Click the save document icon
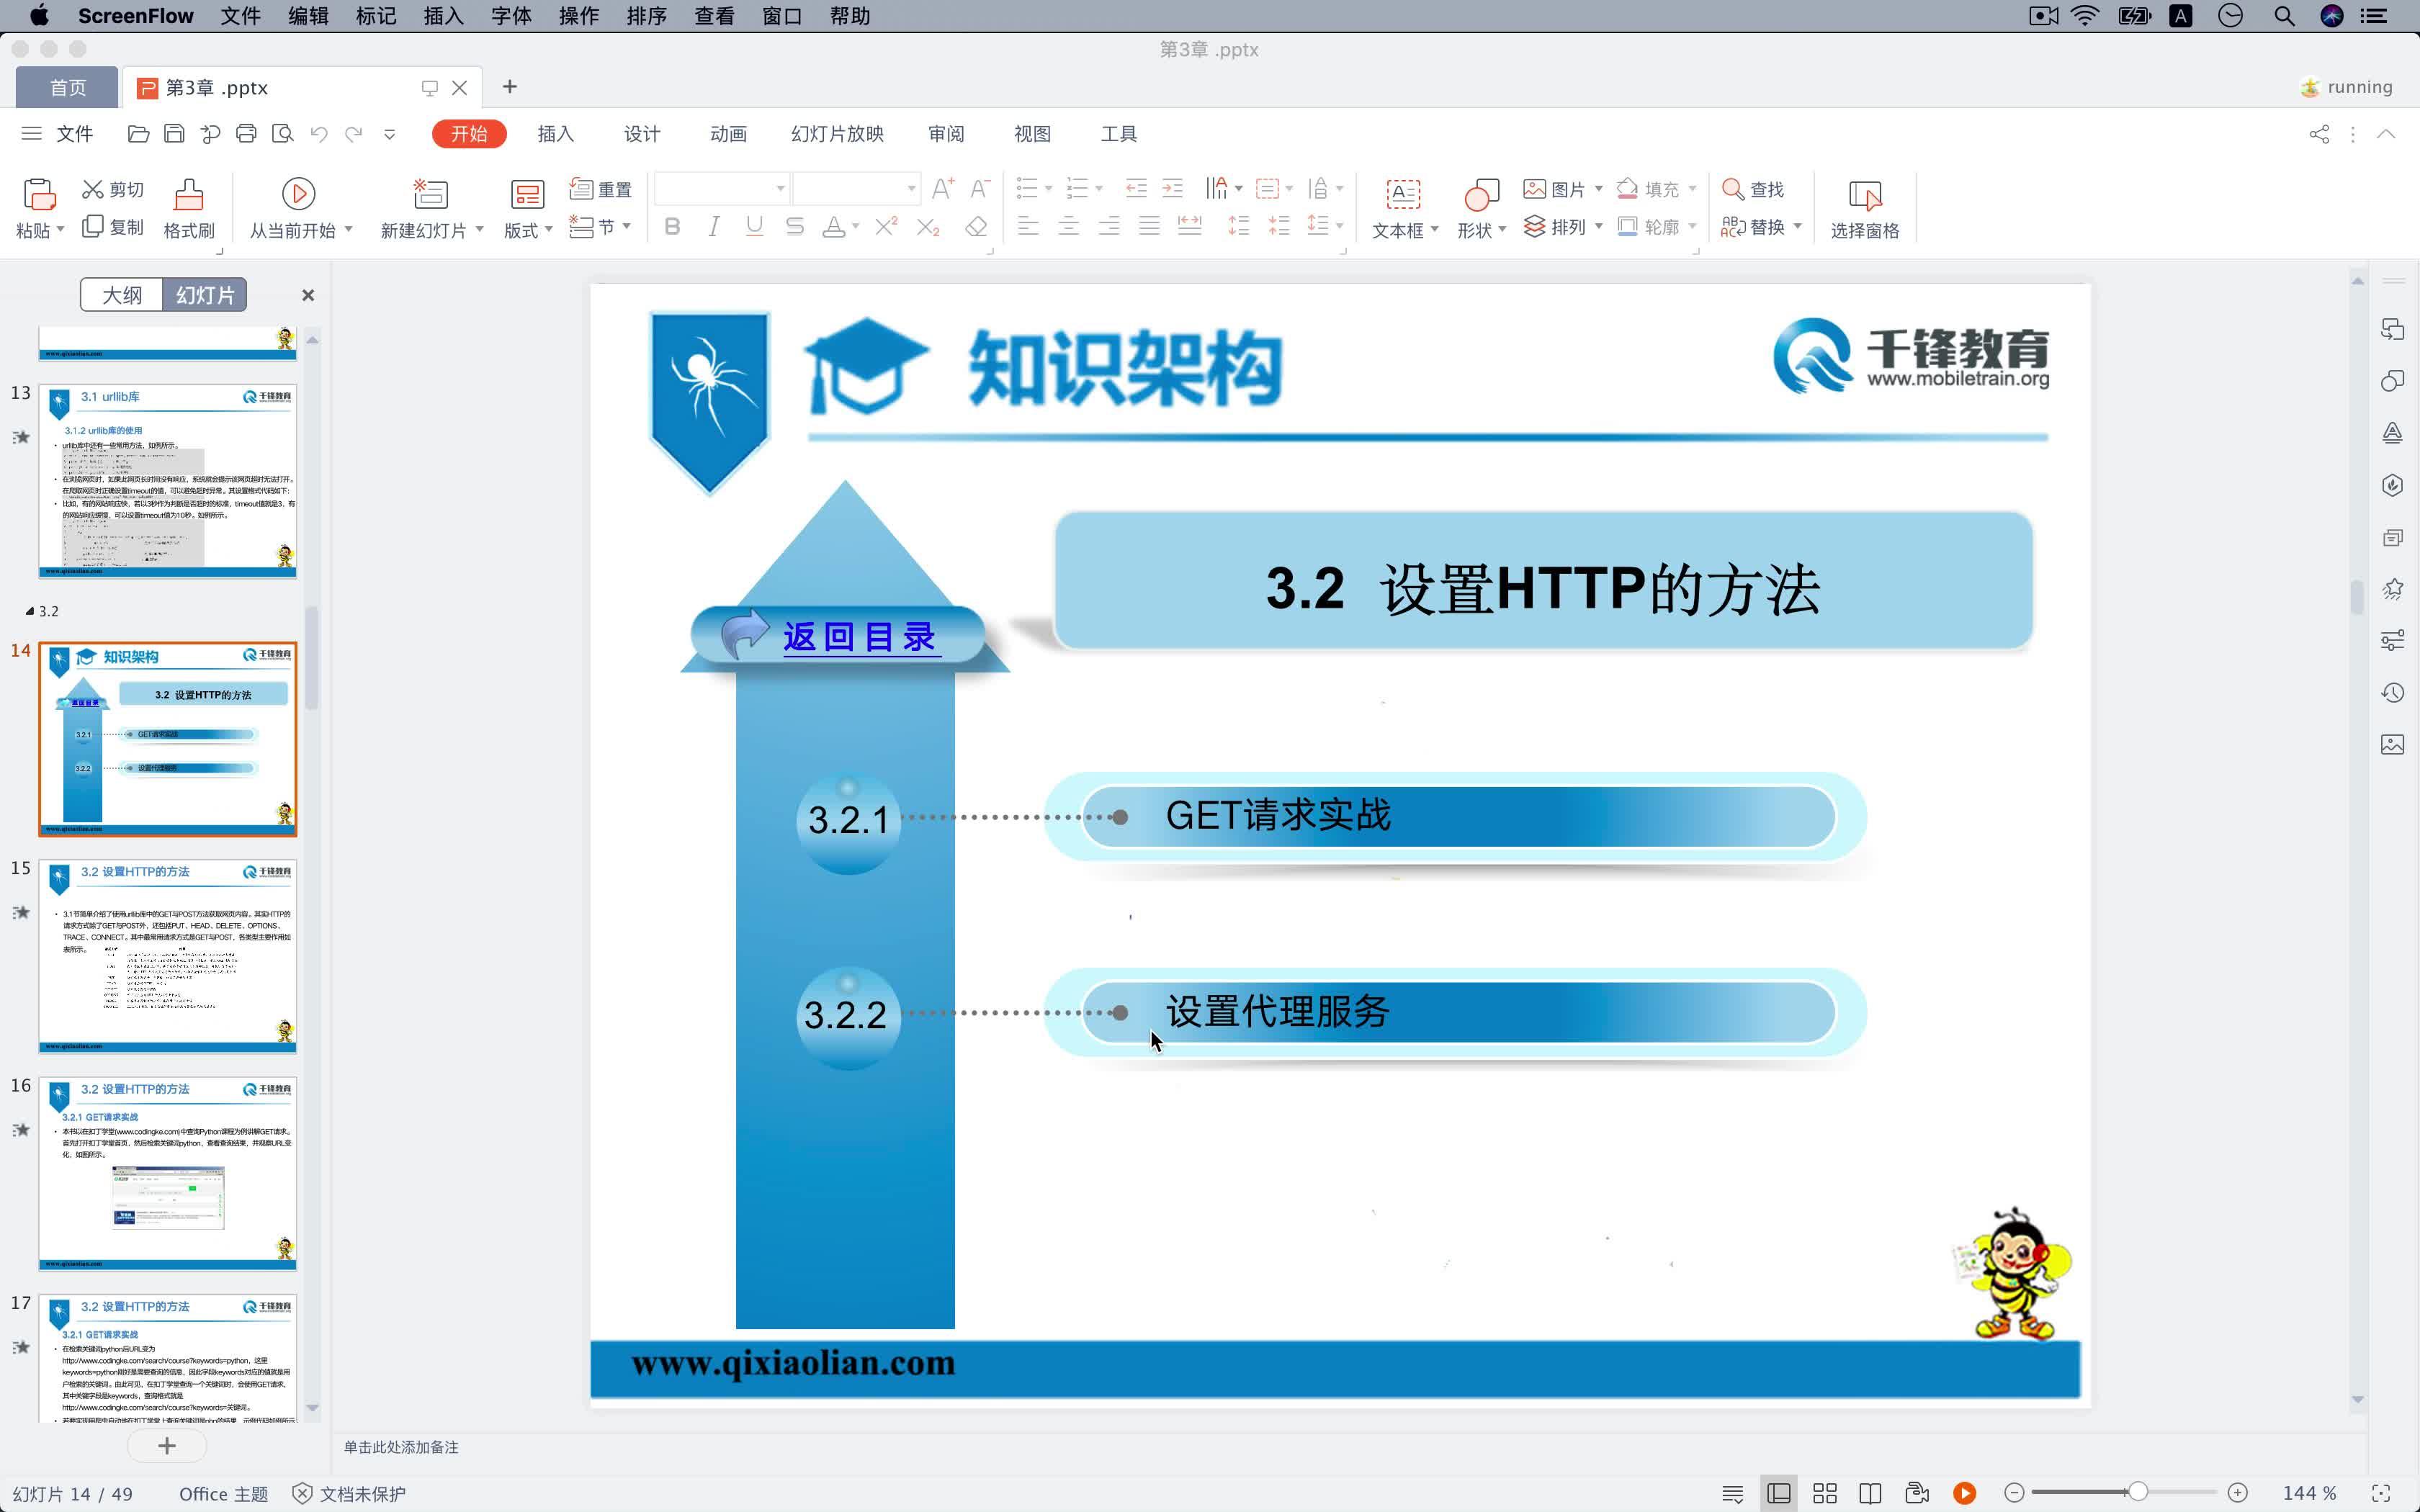This screenshot has width=2420, height=1512. (174, 134)
